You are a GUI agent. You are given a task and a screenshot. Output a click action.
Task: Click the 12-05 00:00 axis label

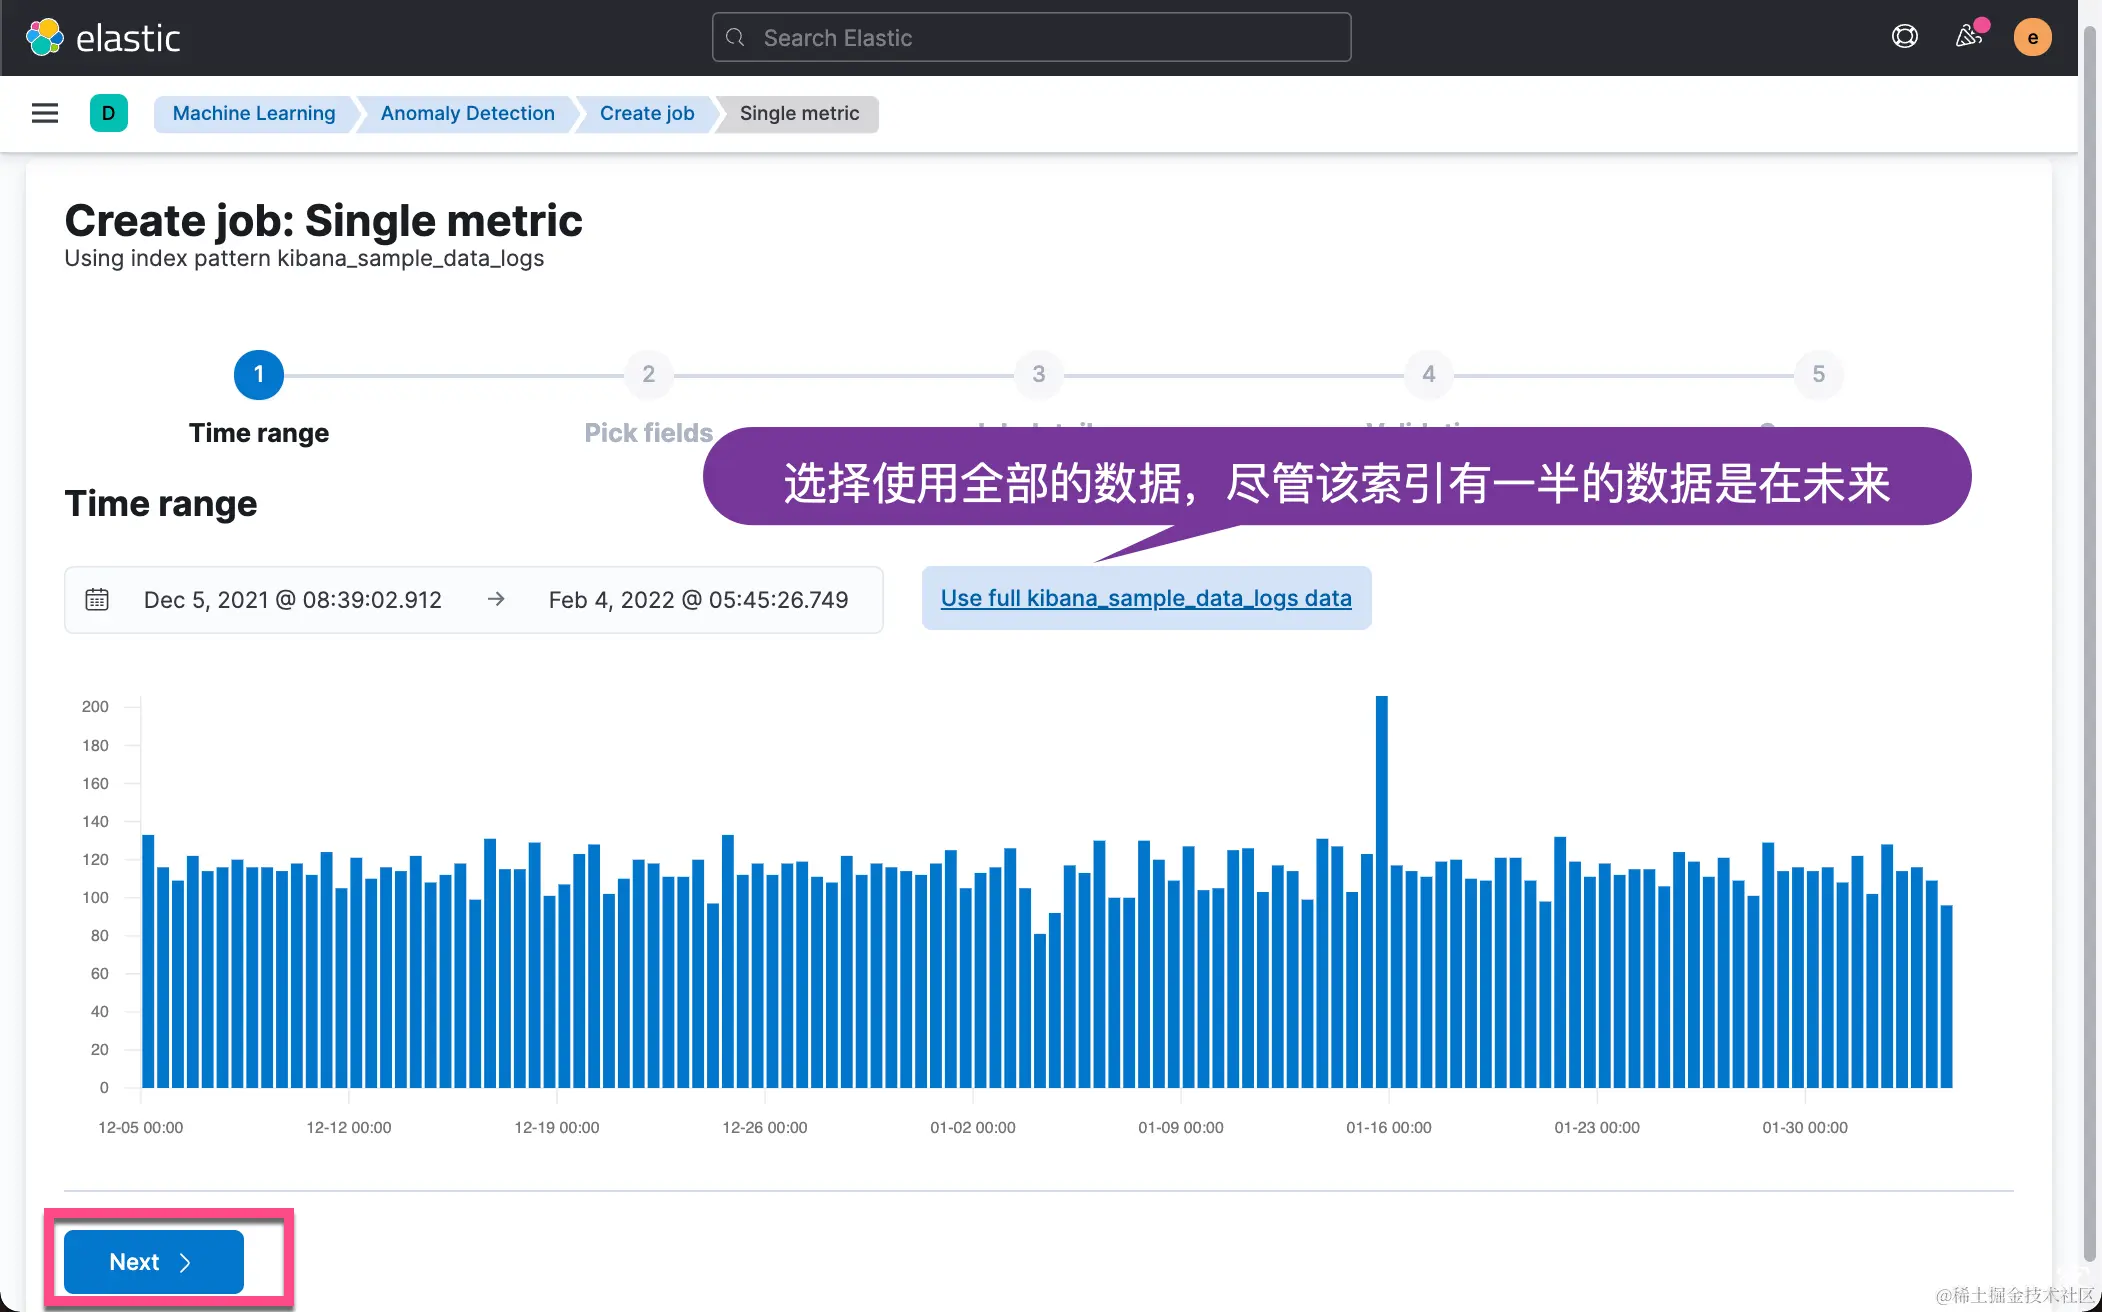(x=141, y=1128)
